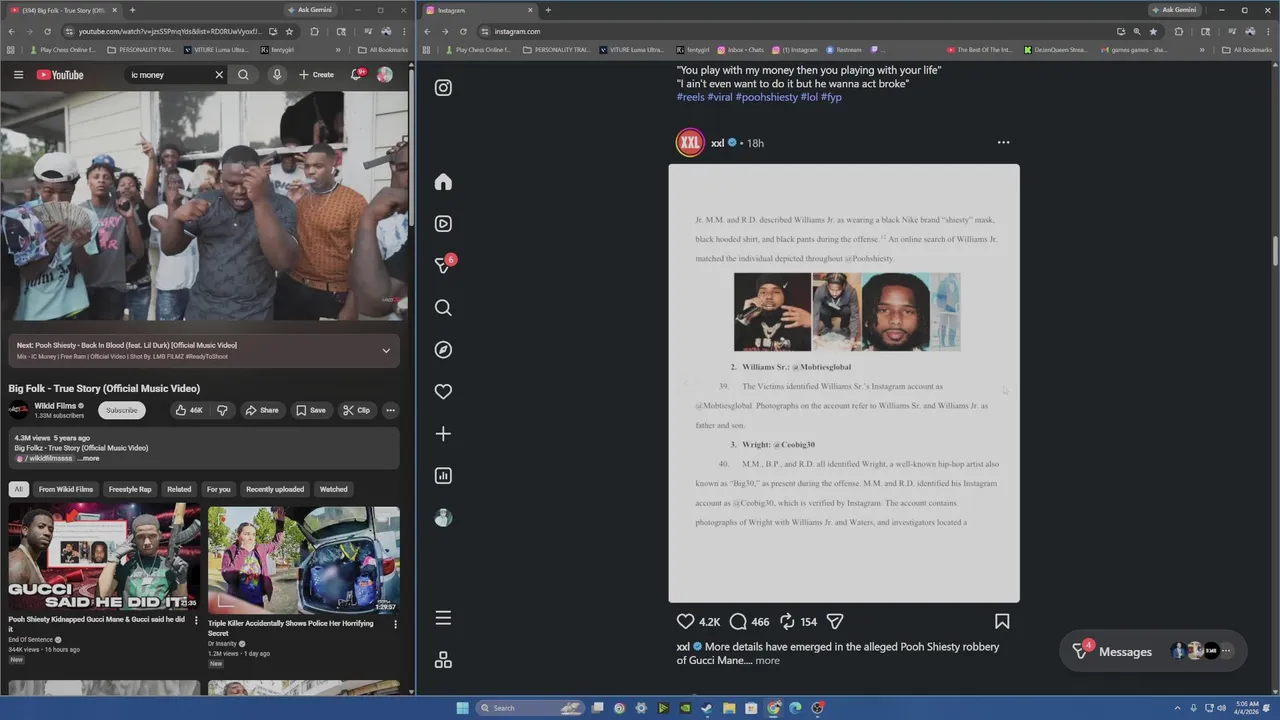Click the Share button under video
This screenshot has width=1280, height=720.
point(263,410)
